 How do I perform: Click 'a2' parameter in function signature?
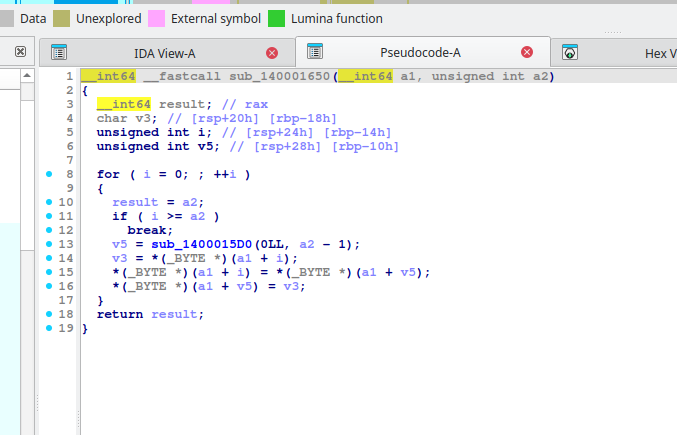tap(541, 76)
